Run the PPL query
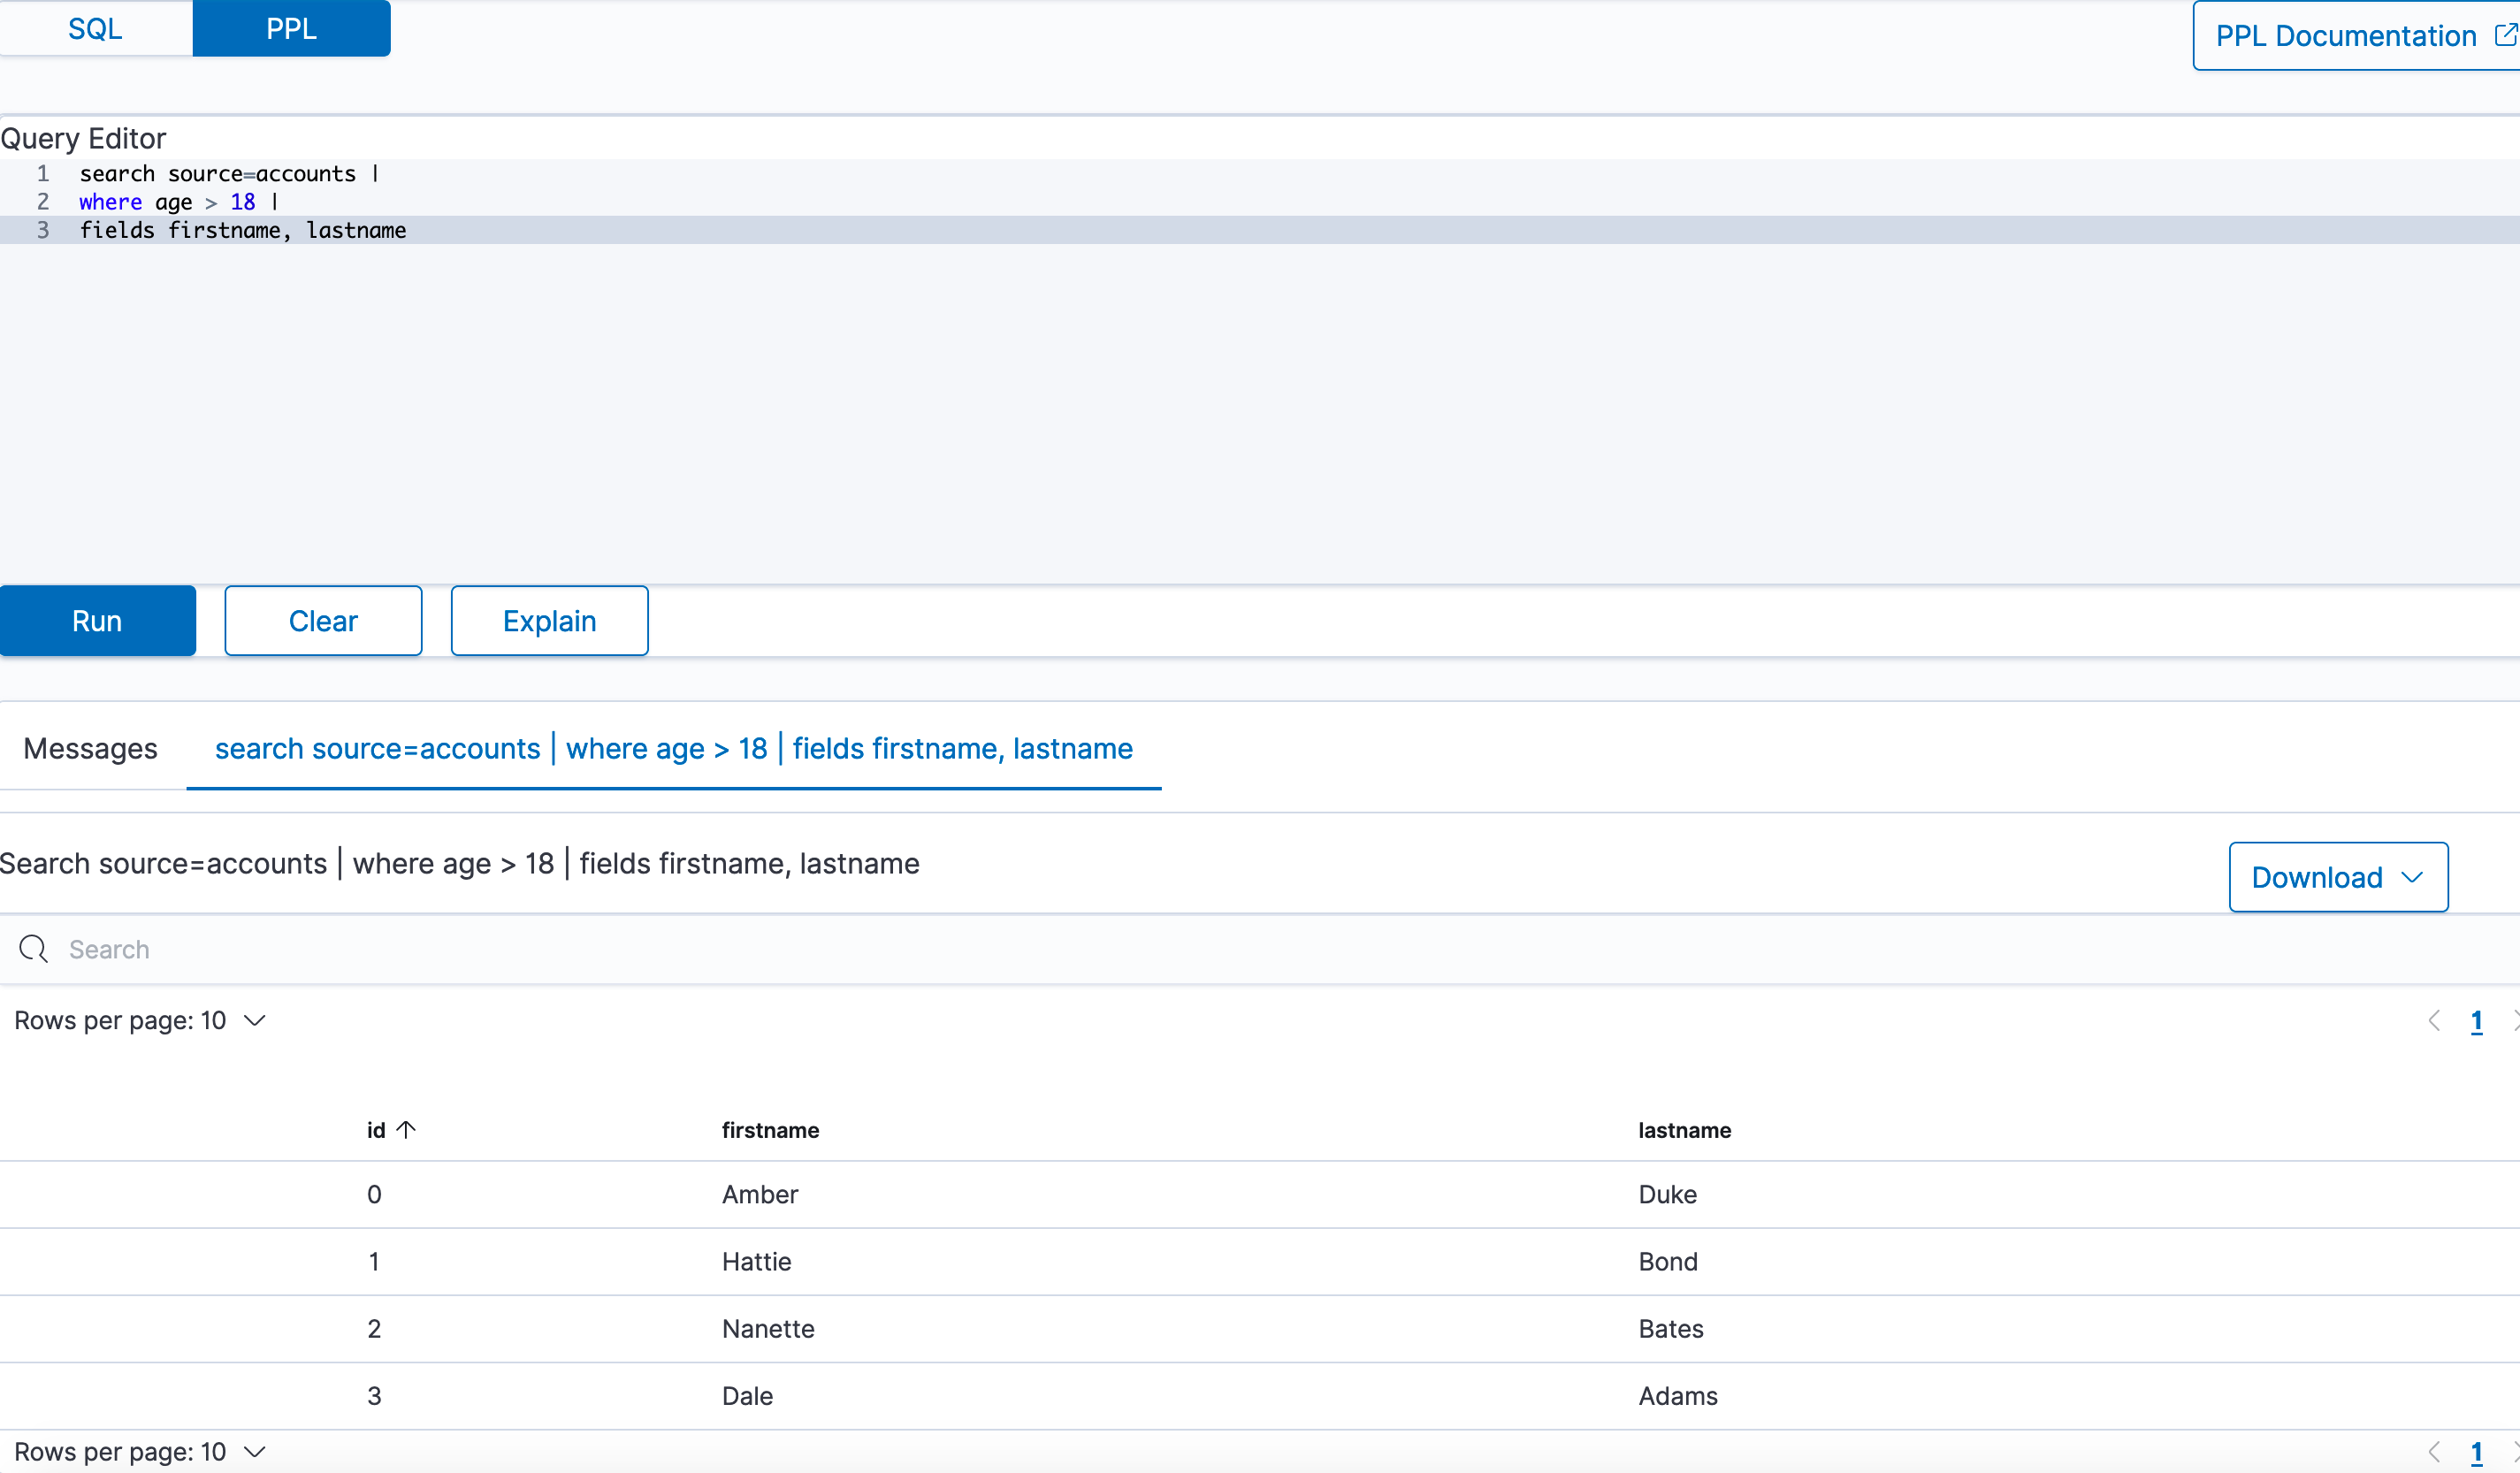2520x1473 pixels. (x=97, y=620)
